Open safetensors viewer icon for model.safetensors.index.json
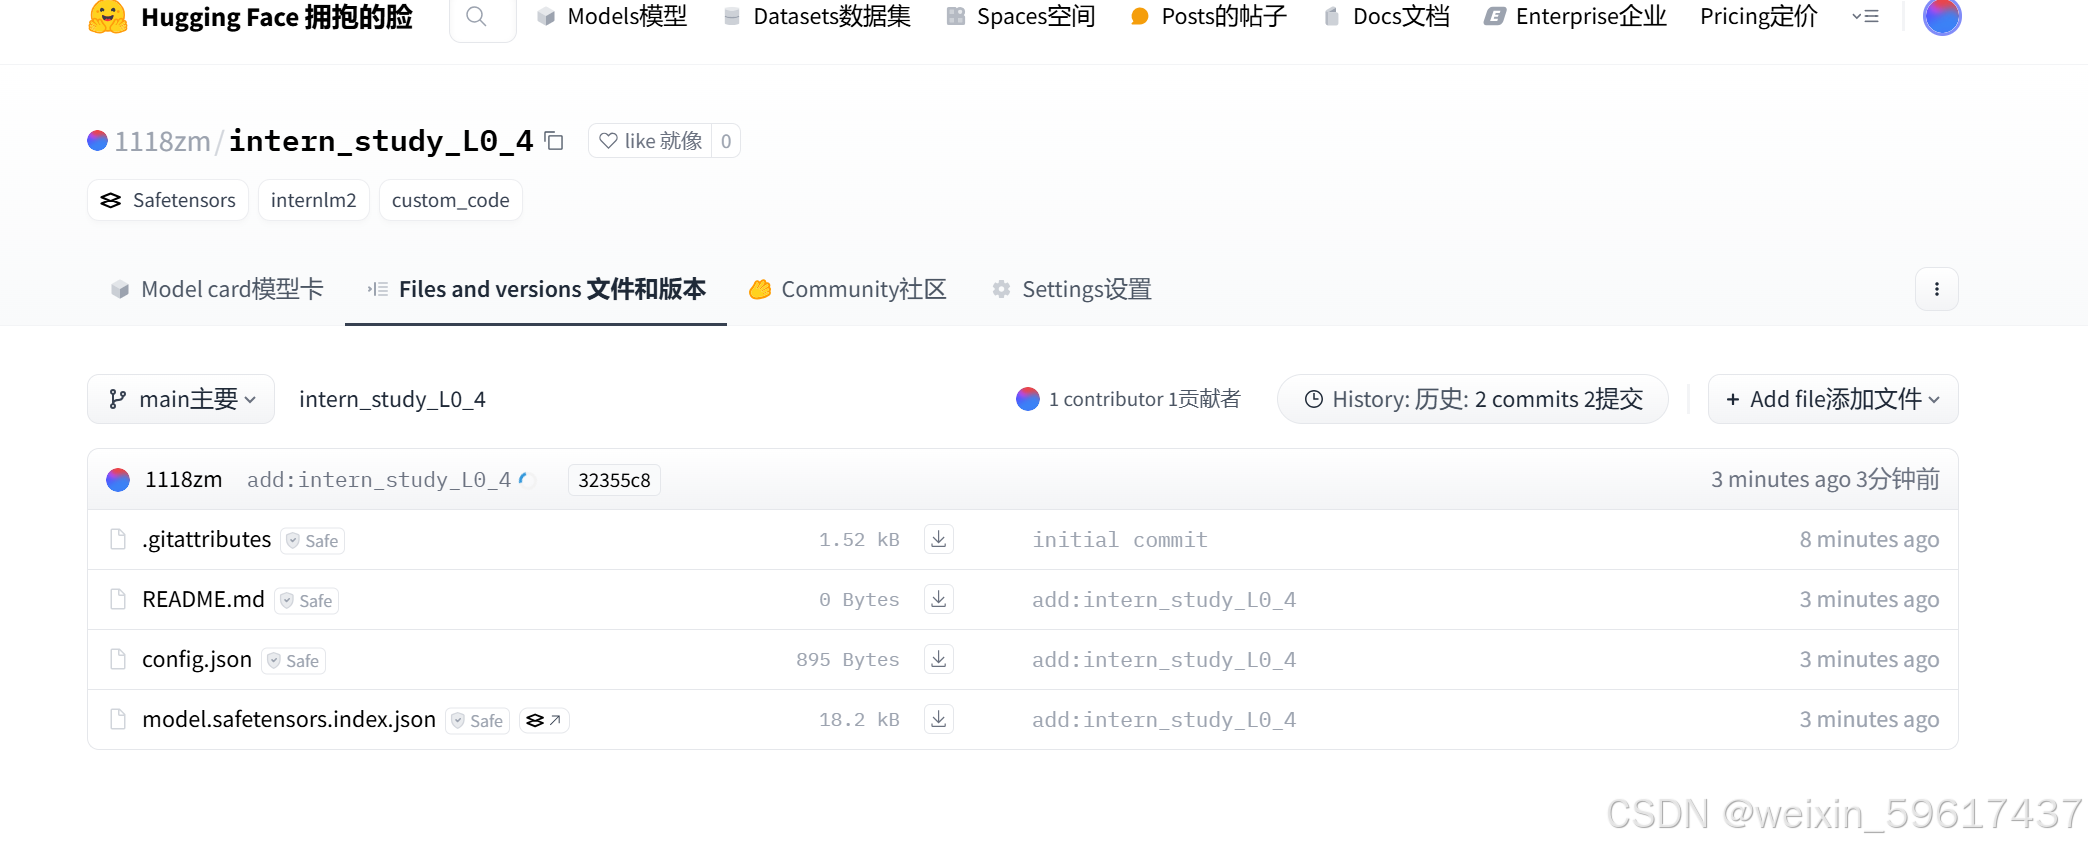 tap(544, 720)
